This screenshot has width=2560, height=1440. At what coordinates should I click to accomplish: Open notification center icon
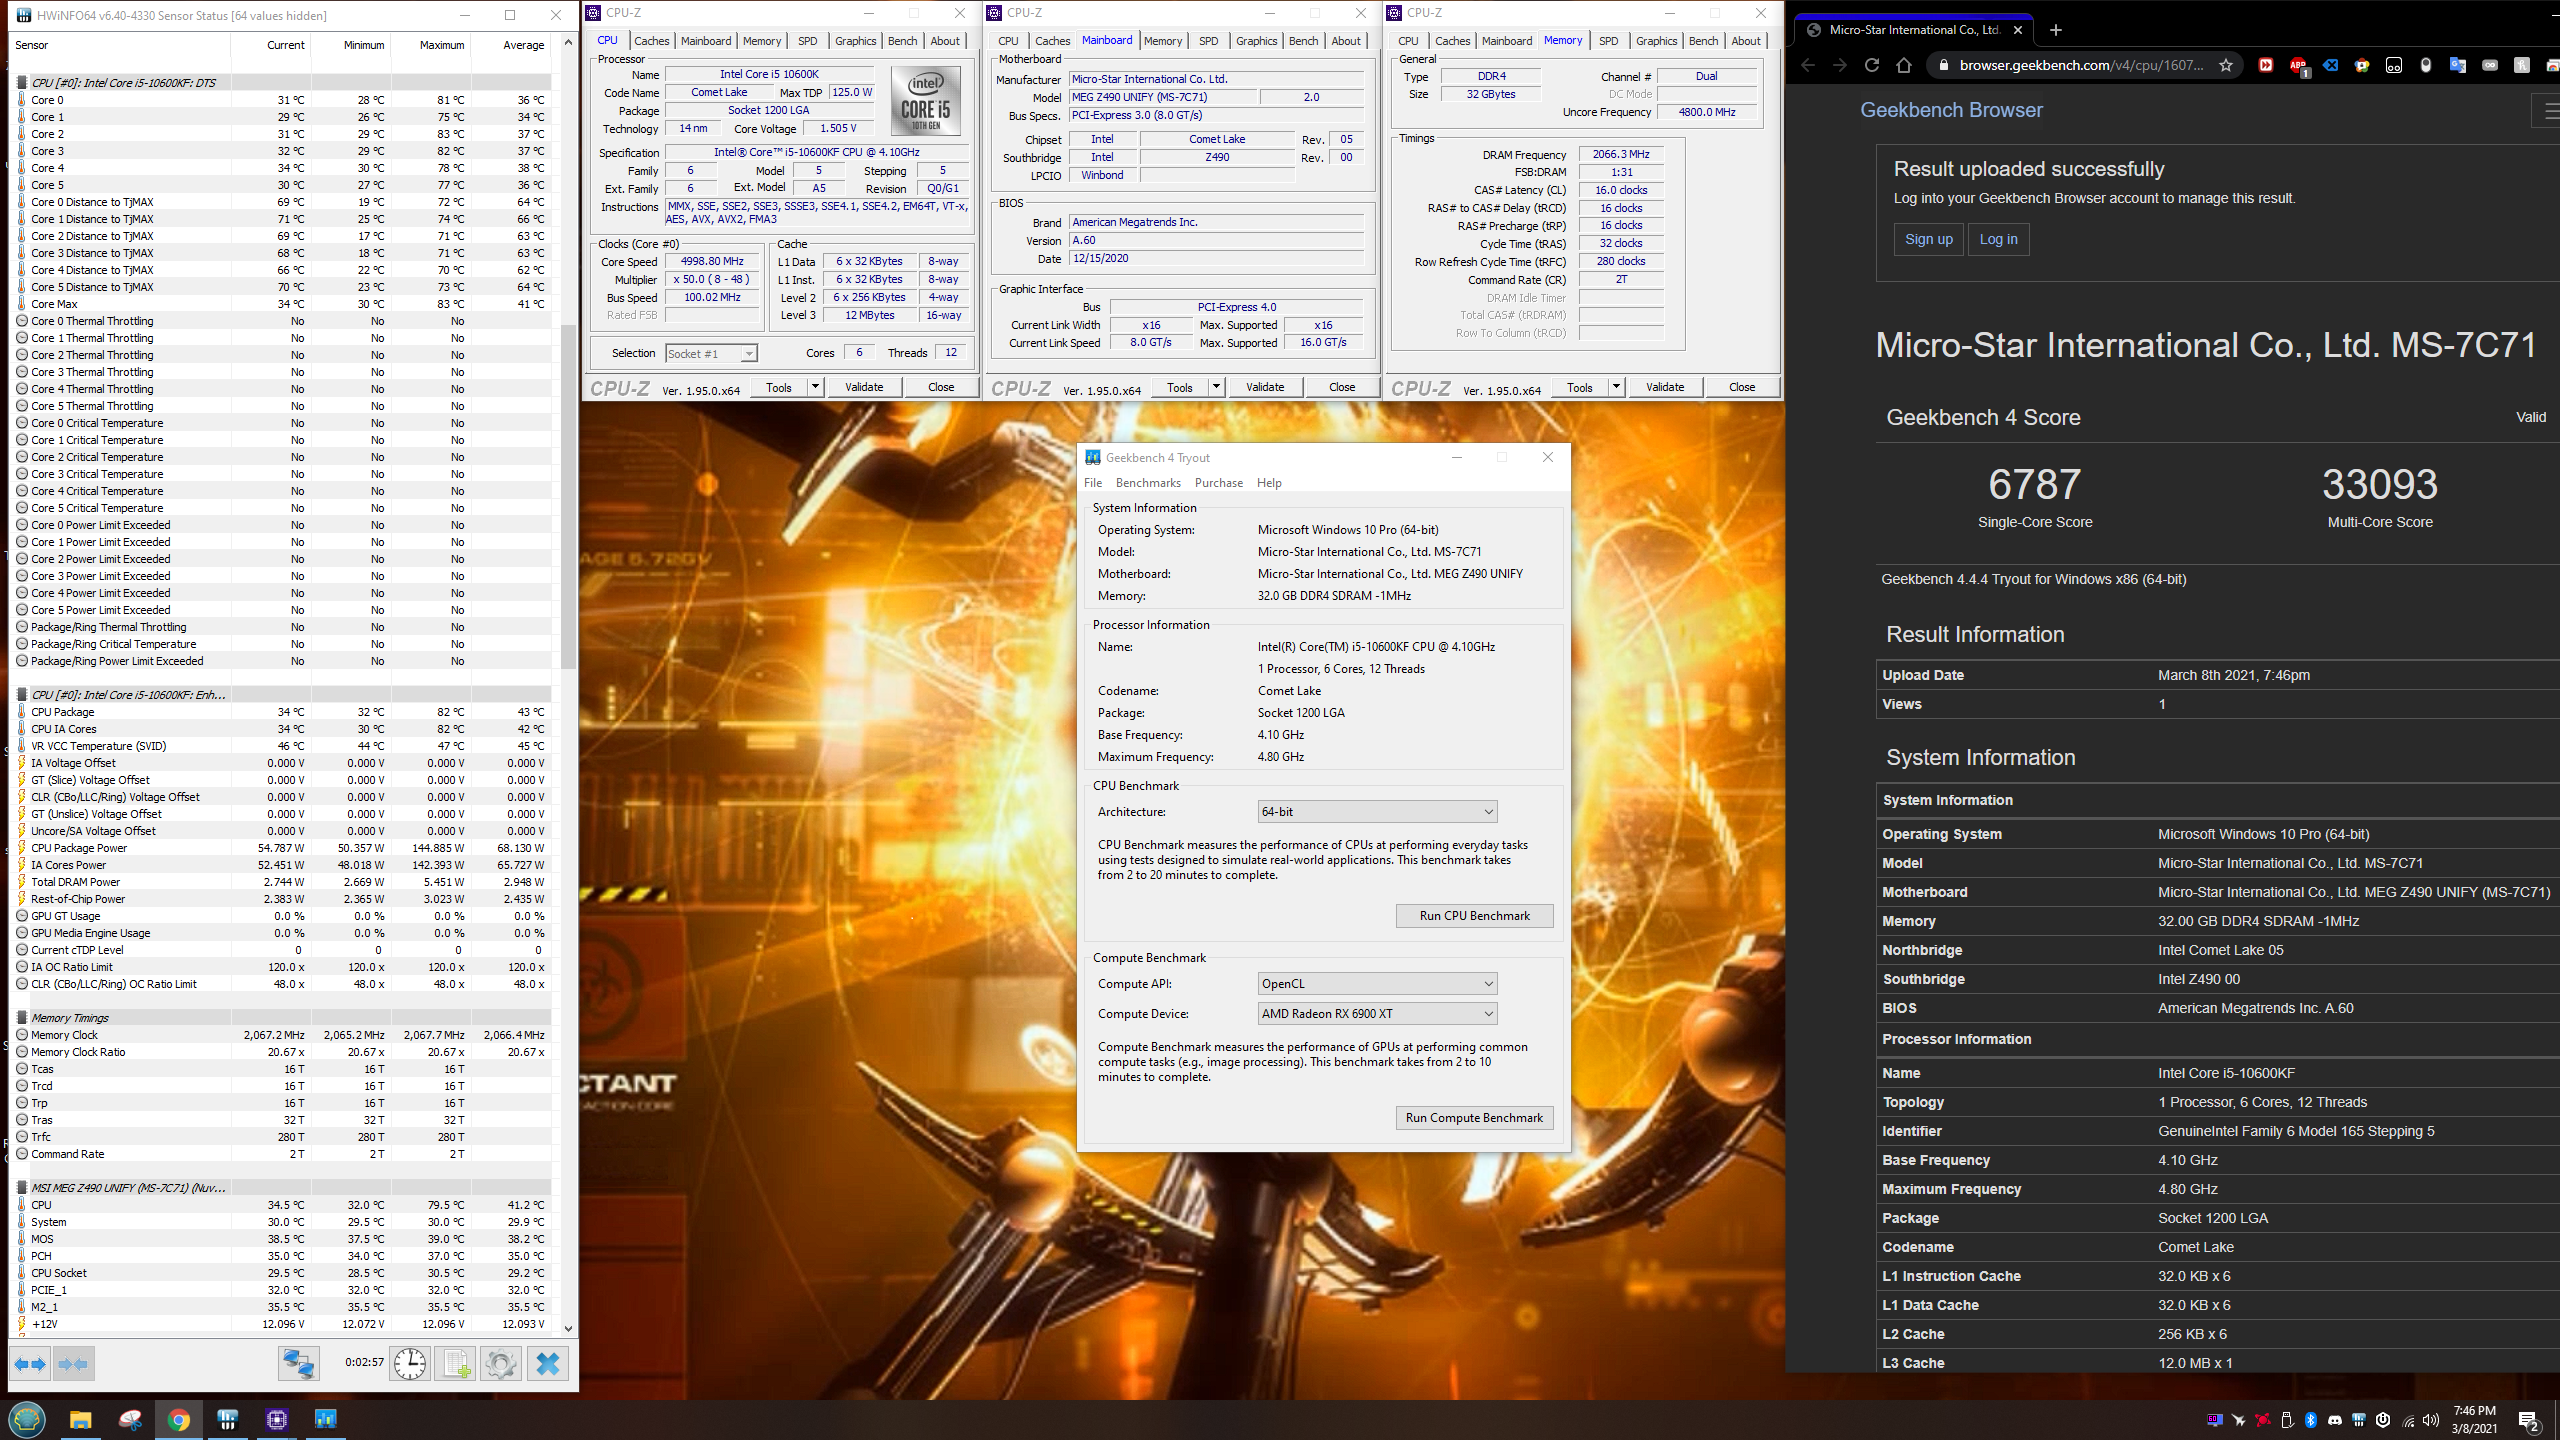tap(2530, 1420)
